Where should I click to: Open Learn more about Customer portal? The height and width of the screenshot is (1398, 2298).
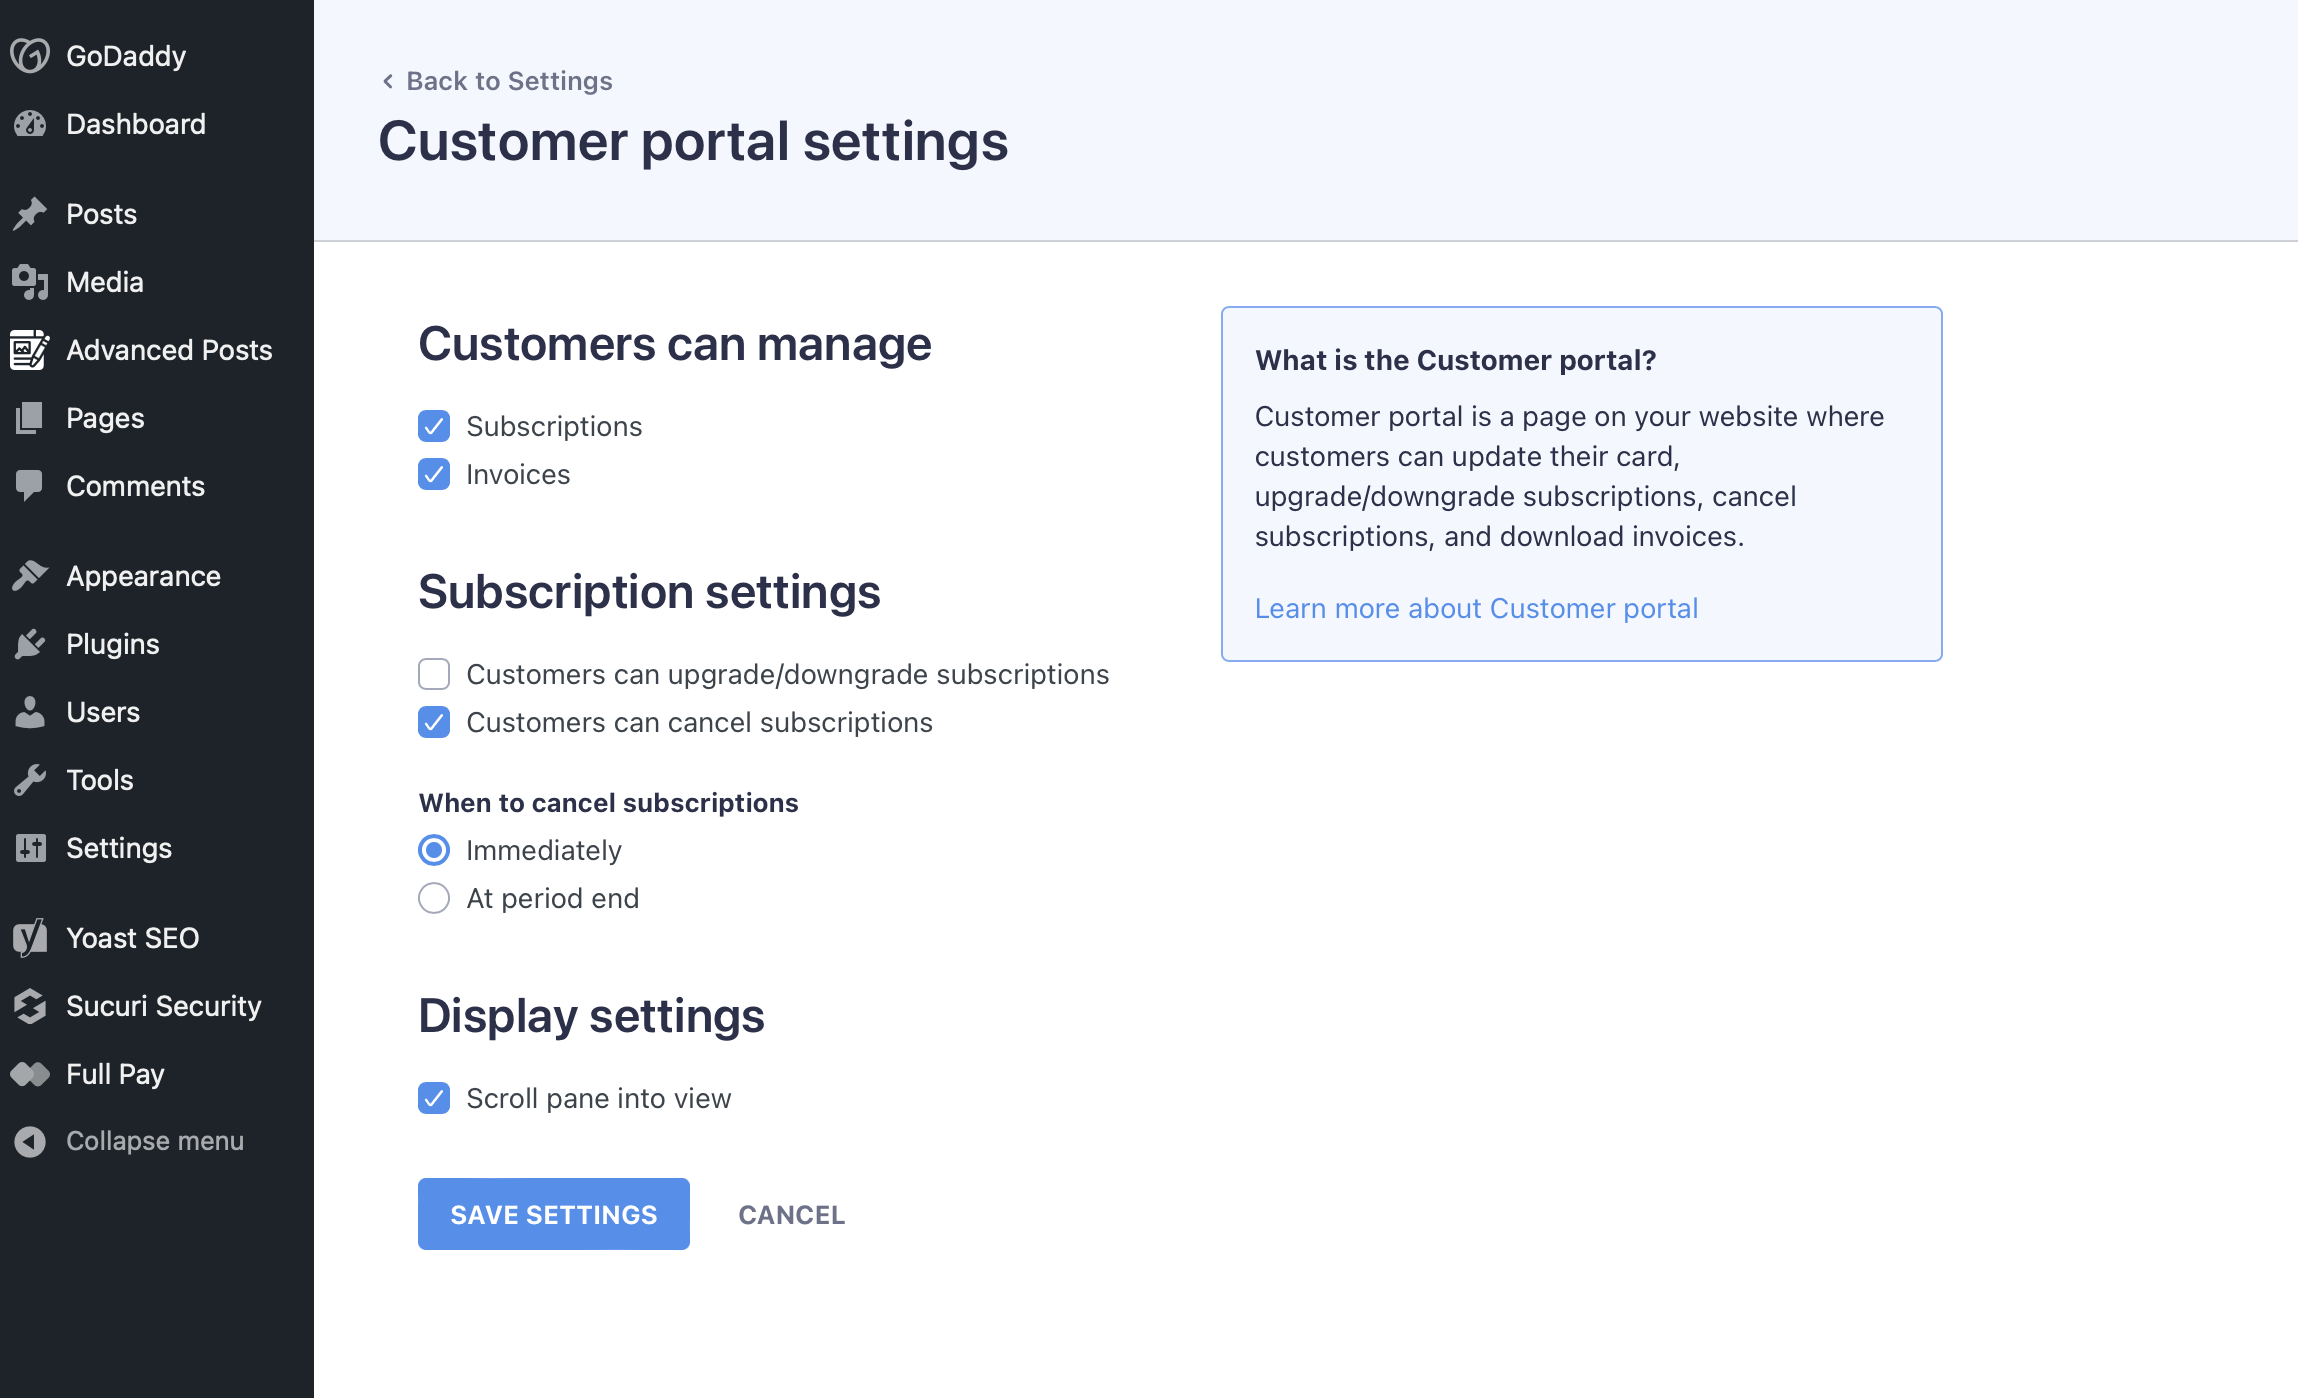tap(1476, 608)
